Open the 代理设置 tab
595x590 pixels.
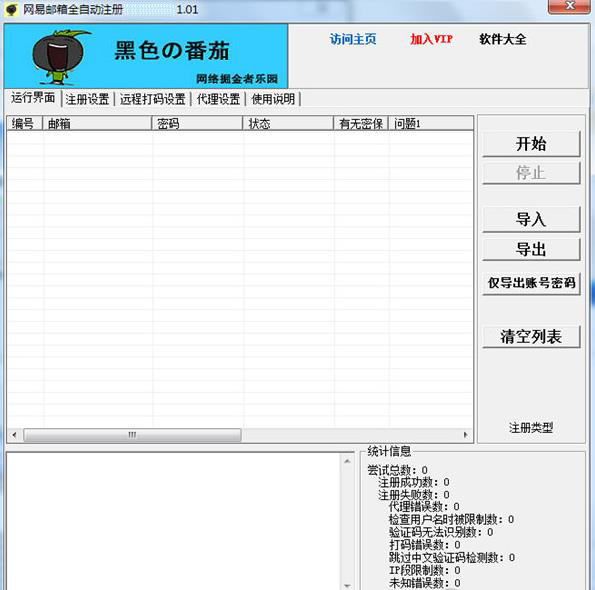point(218,99)
